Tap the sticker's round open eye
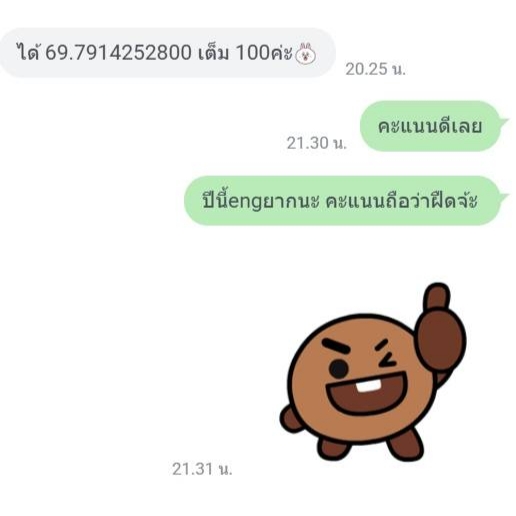 [339, 369]
